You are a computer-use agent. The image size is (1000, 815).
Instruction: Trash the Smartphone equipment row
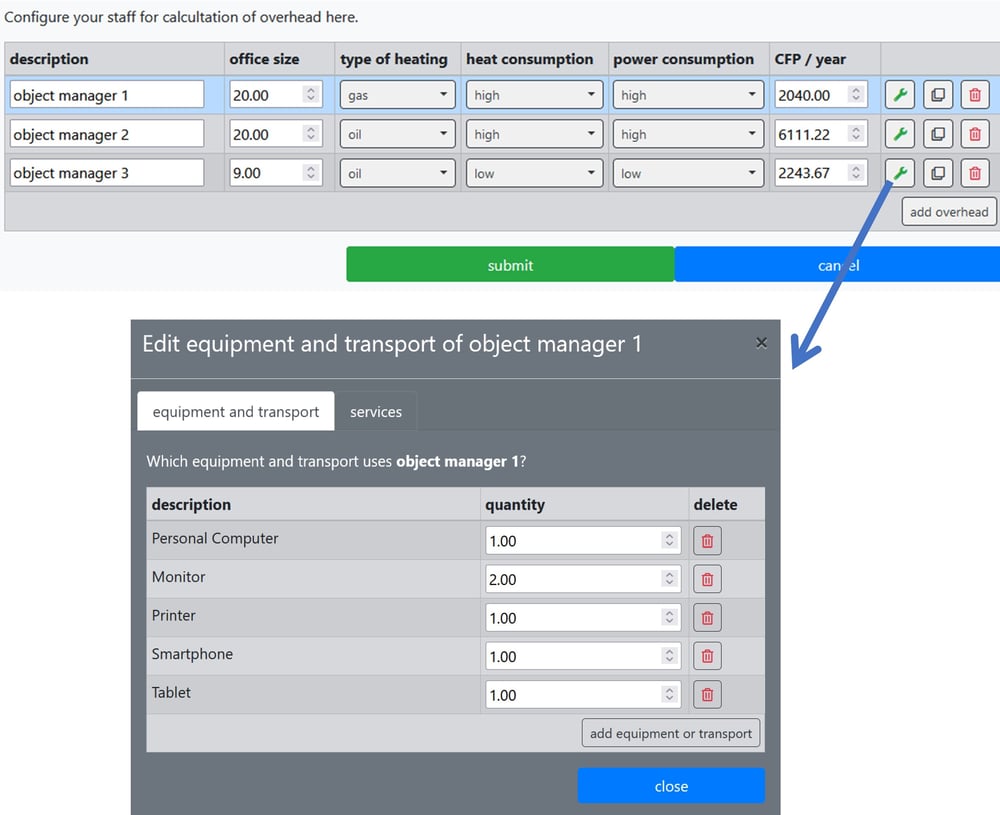click(707, 656)
